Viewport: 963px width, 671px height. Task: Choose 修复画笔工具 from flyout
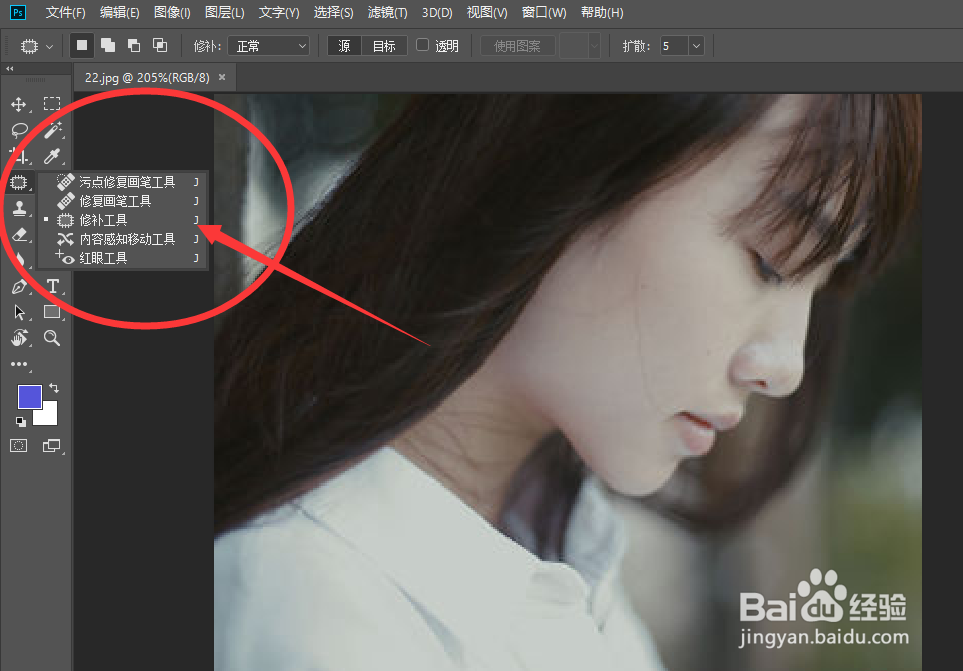click(123, 201)
